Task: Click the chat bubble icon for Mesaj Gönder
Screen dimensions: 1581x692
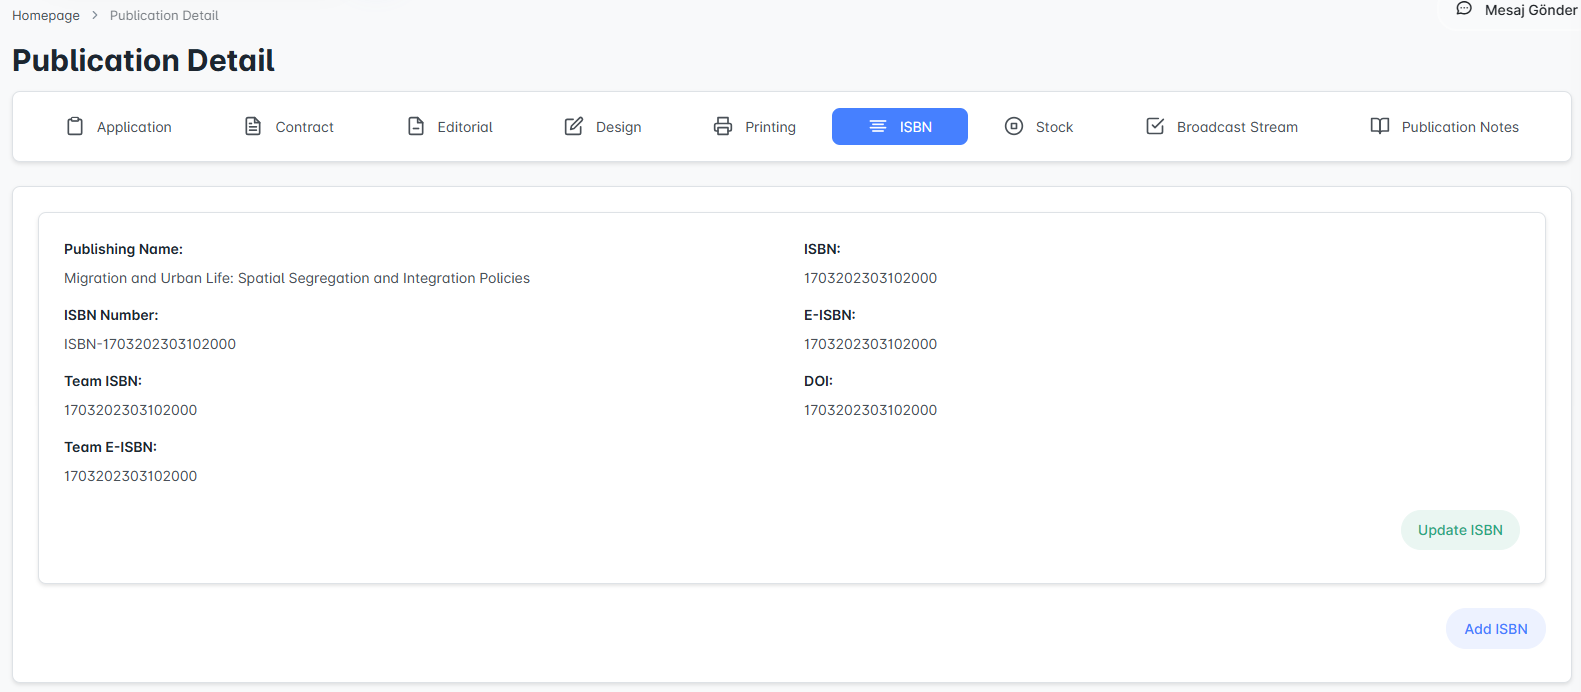Action: [1464, 9]
